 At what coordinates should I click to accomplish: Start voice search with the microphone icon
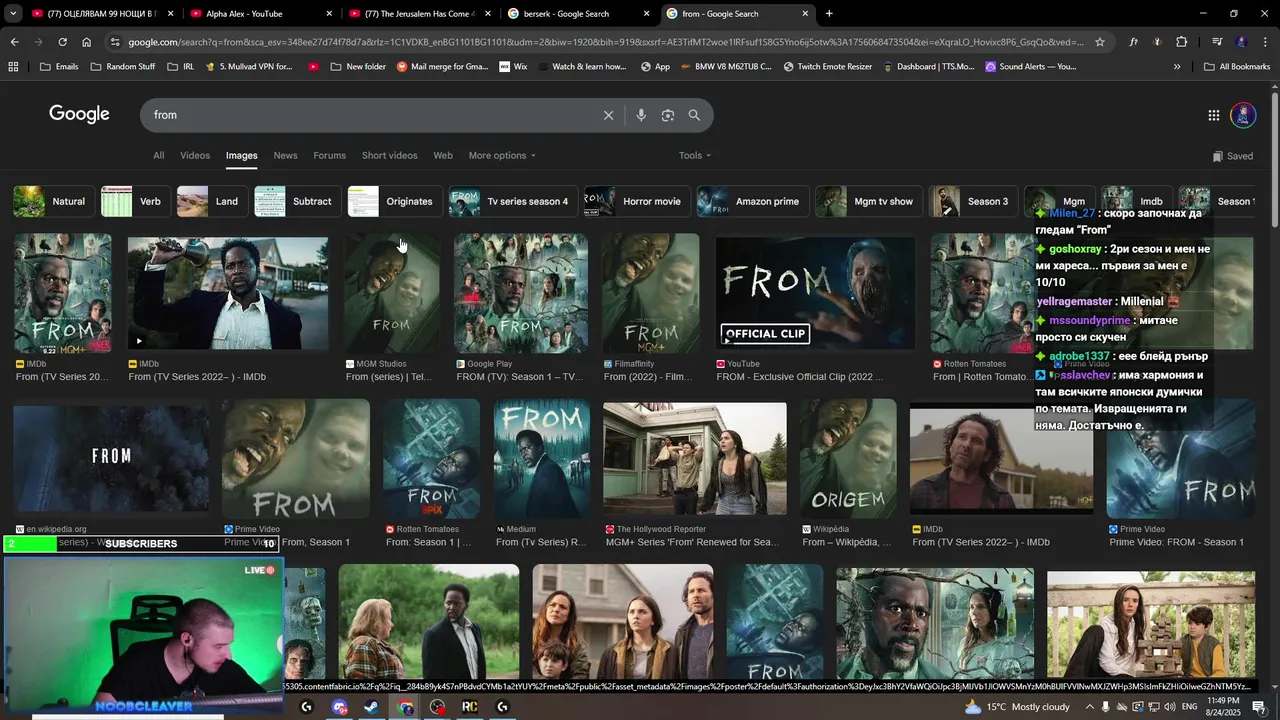click(641, 115)
